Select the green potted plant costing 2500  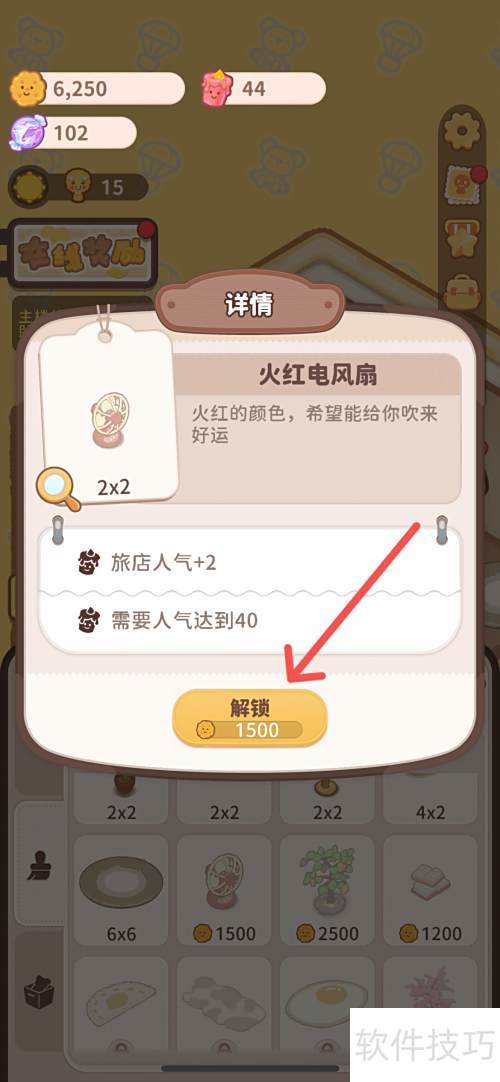(328, 890)
